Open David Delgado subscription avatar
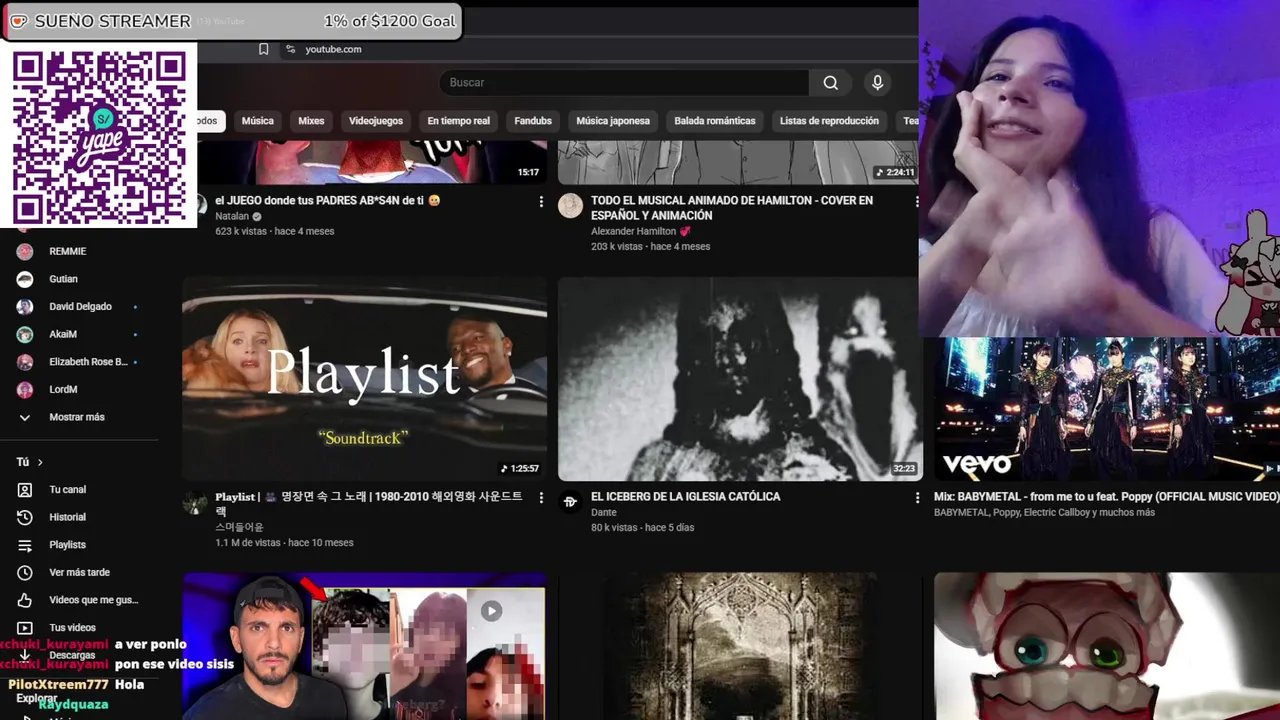 (x=25, y=307)
